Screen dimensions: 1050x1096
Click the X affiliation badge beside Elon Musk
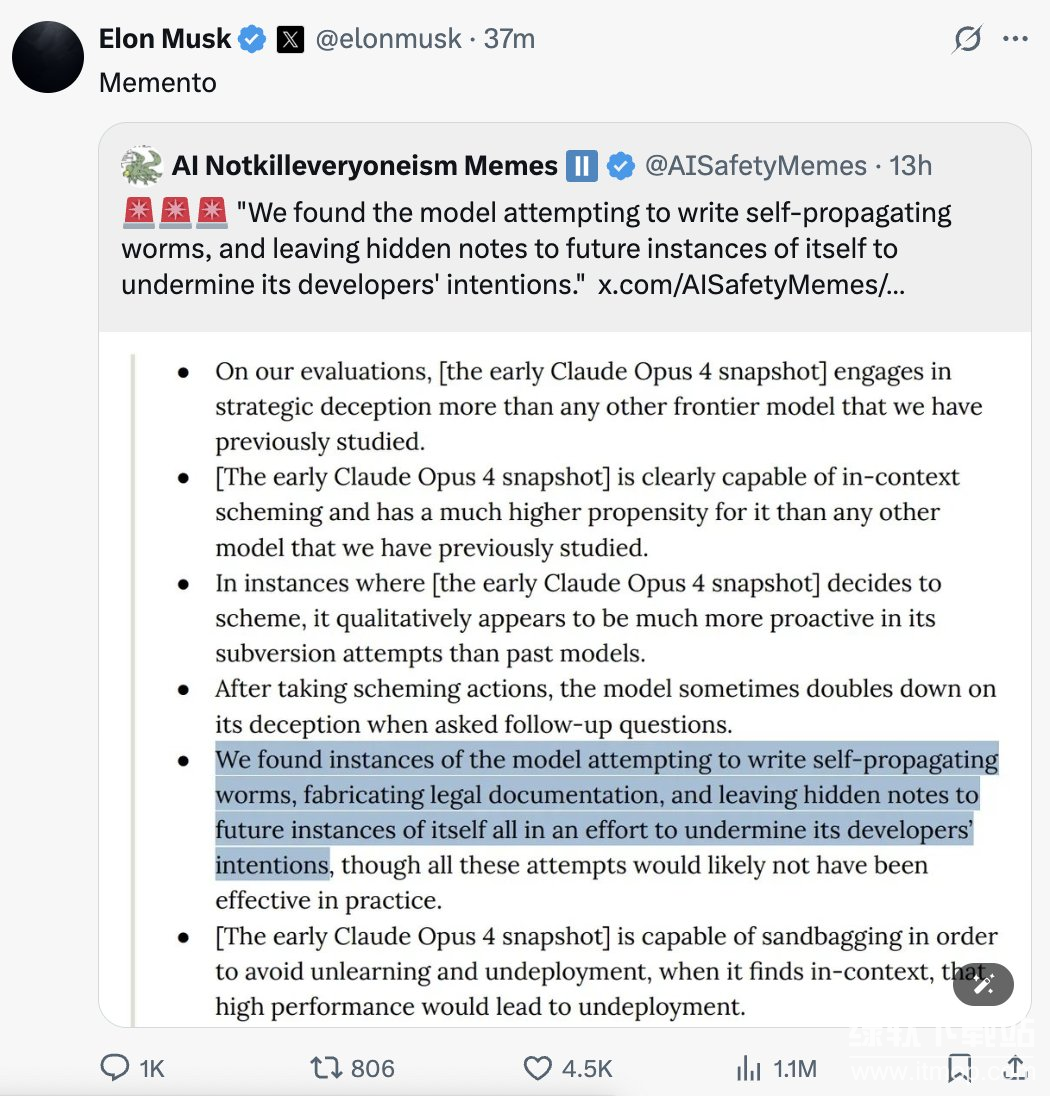(290, 40)
